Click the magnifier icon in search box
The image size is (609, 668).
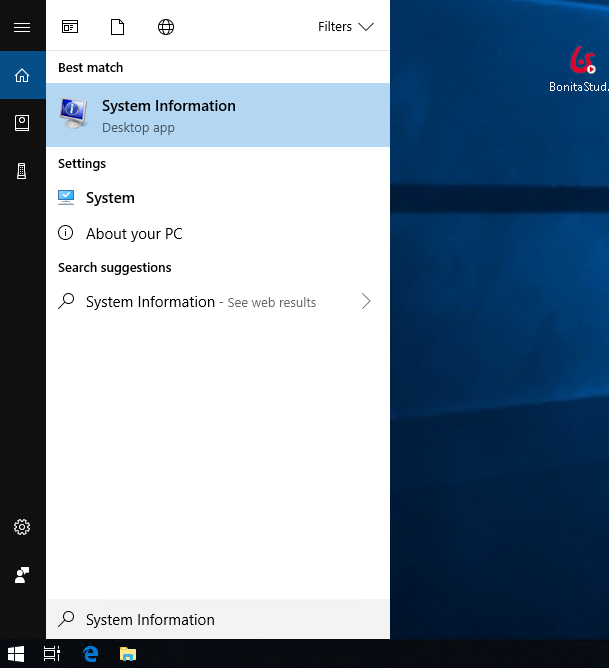tap(66, 619)
